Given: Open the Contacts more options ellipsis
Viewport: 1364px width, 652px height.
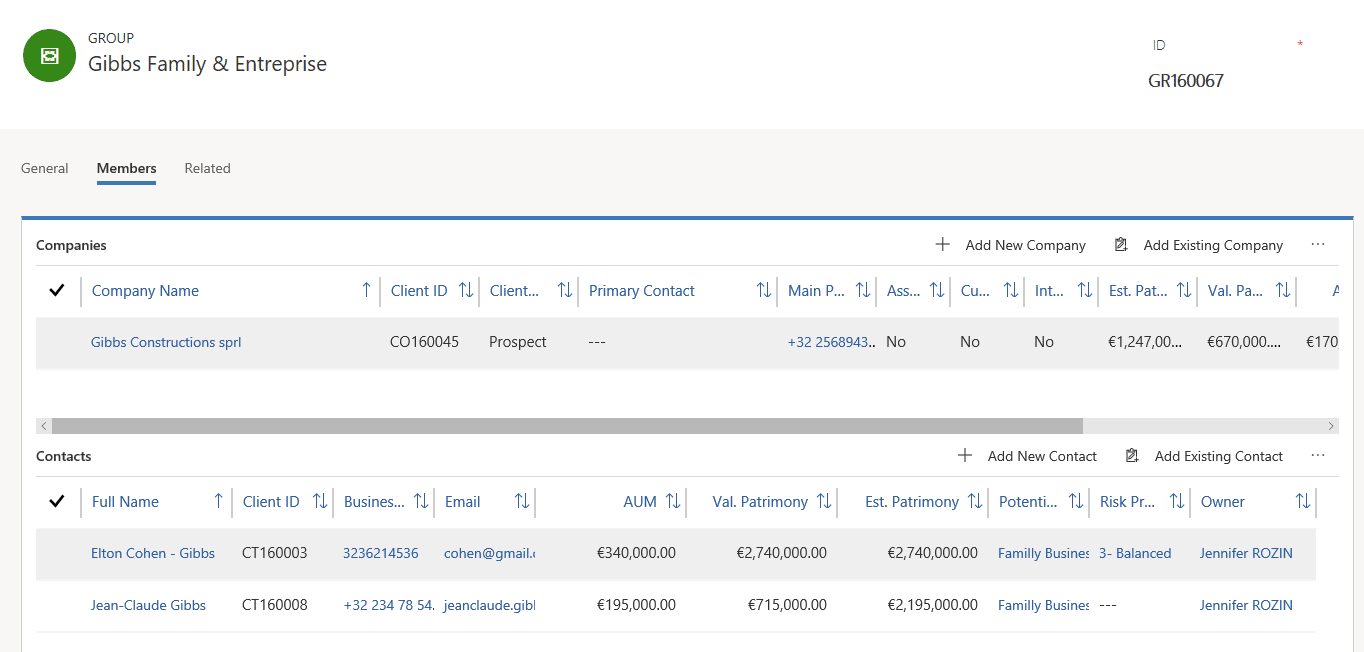Looking at the screenshot, I should pos(1317,455).
